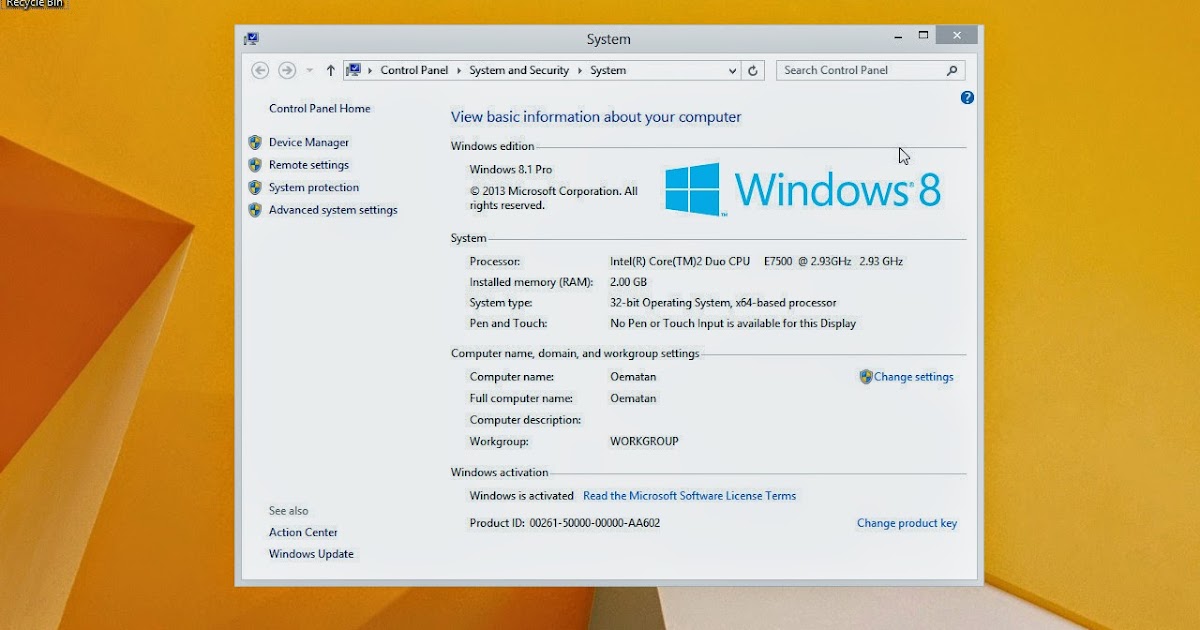Select System and Security in the breadcrumb

[x=519, y=71]
